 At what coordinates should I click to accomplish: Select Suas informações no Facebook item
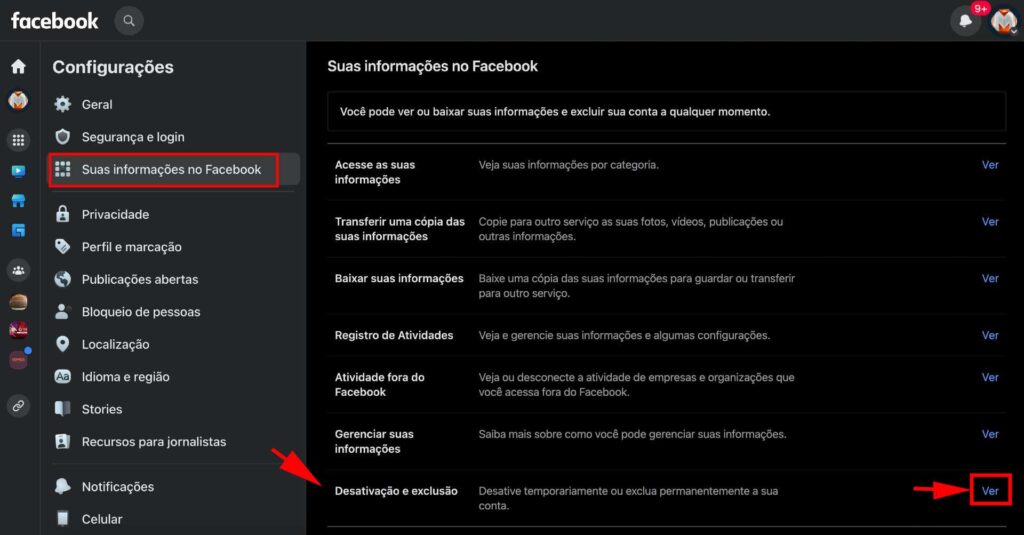(x=171, y=170)
